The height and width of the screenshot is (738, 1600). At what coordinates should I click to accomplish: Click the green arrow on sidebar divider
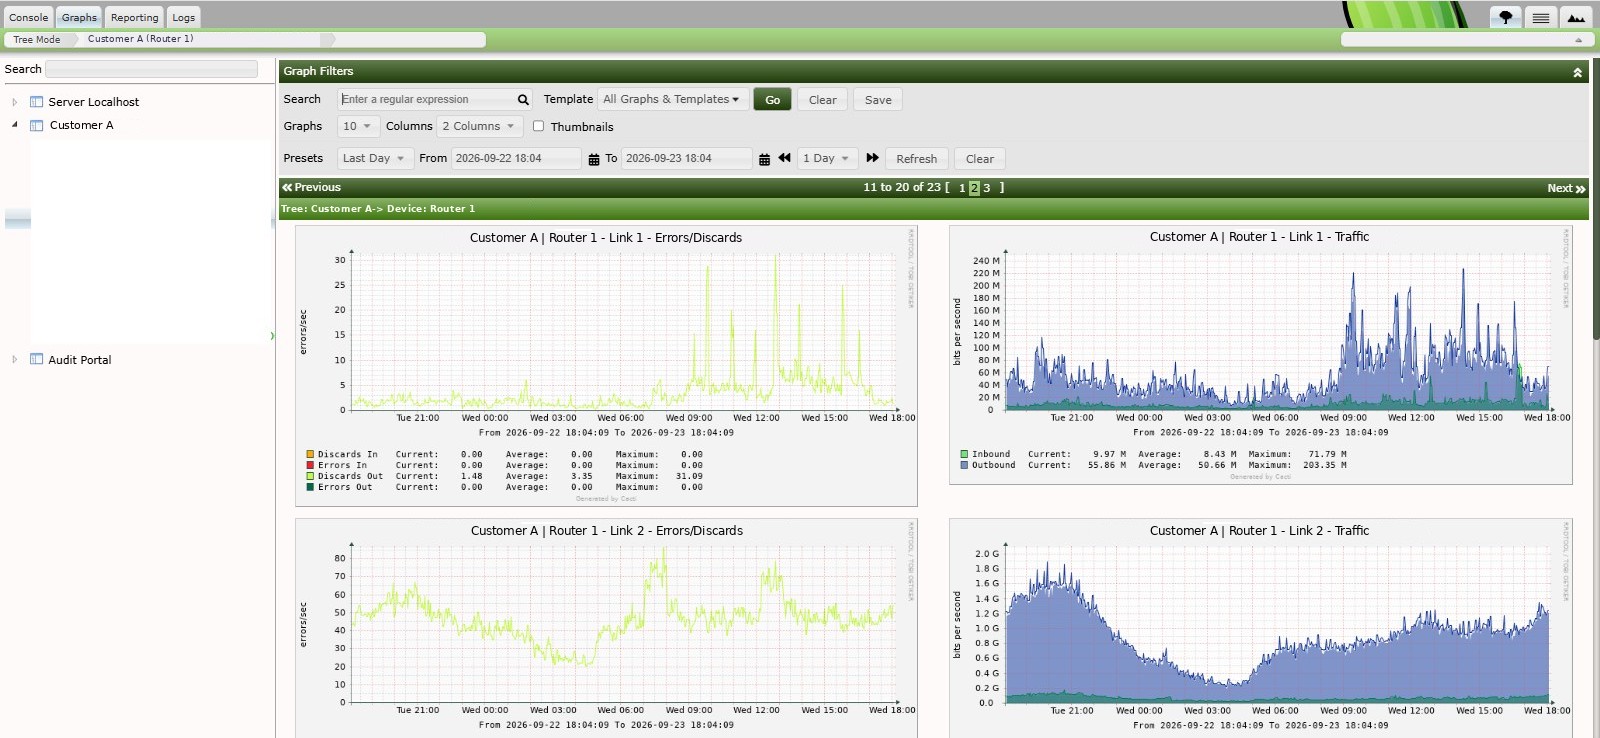[272, 336]
